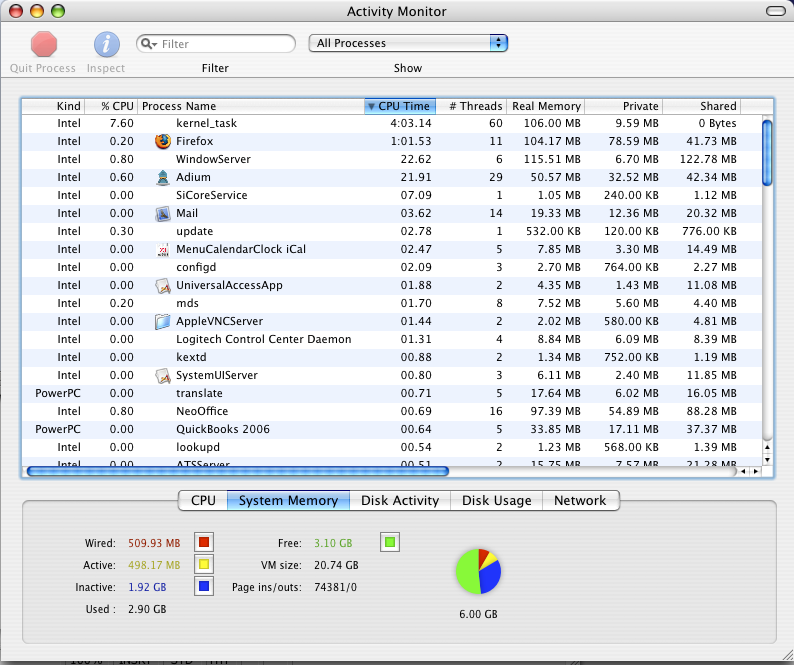Switch to the CPU tab

coord(203,500)
